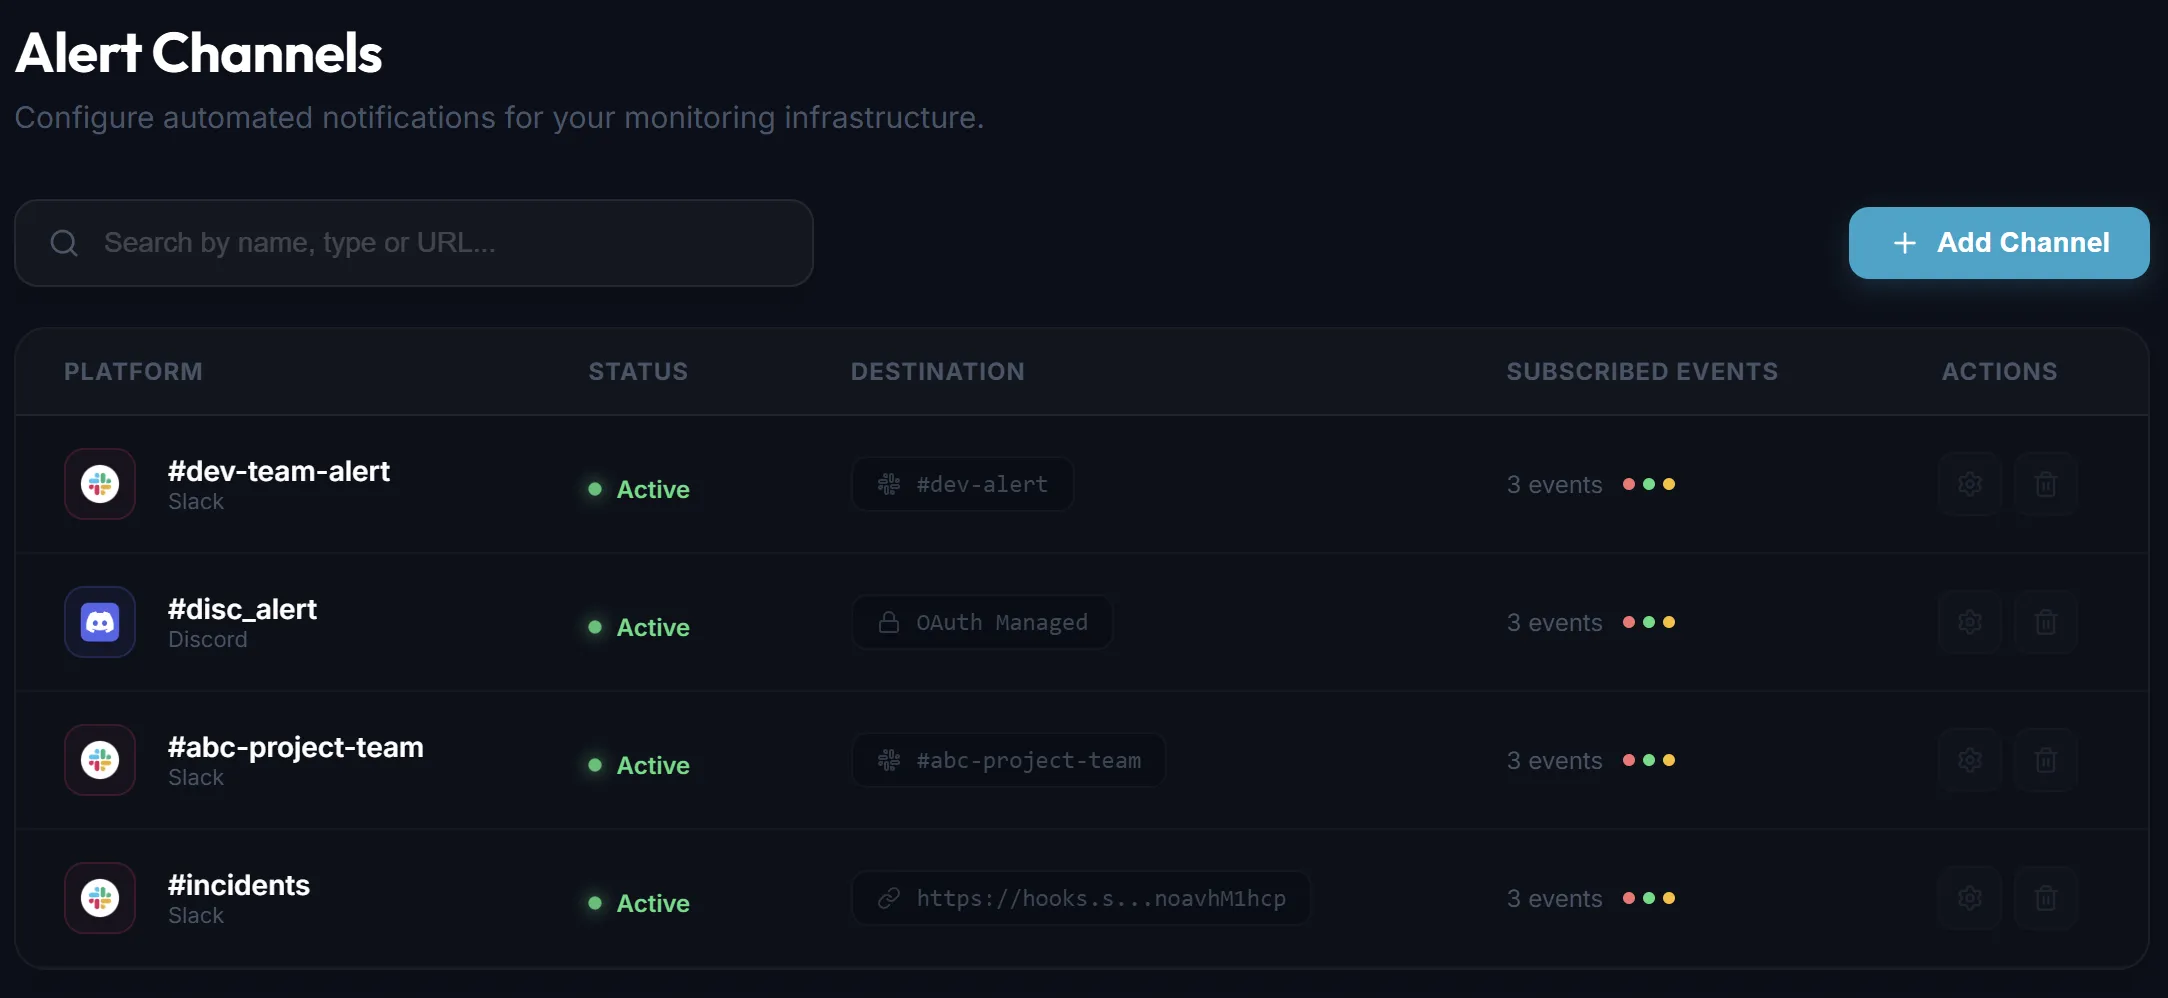This screenshot has height=998, width=2168.
Task: Click the Slack logo for #abc-project-team
Action: [100, 760]
